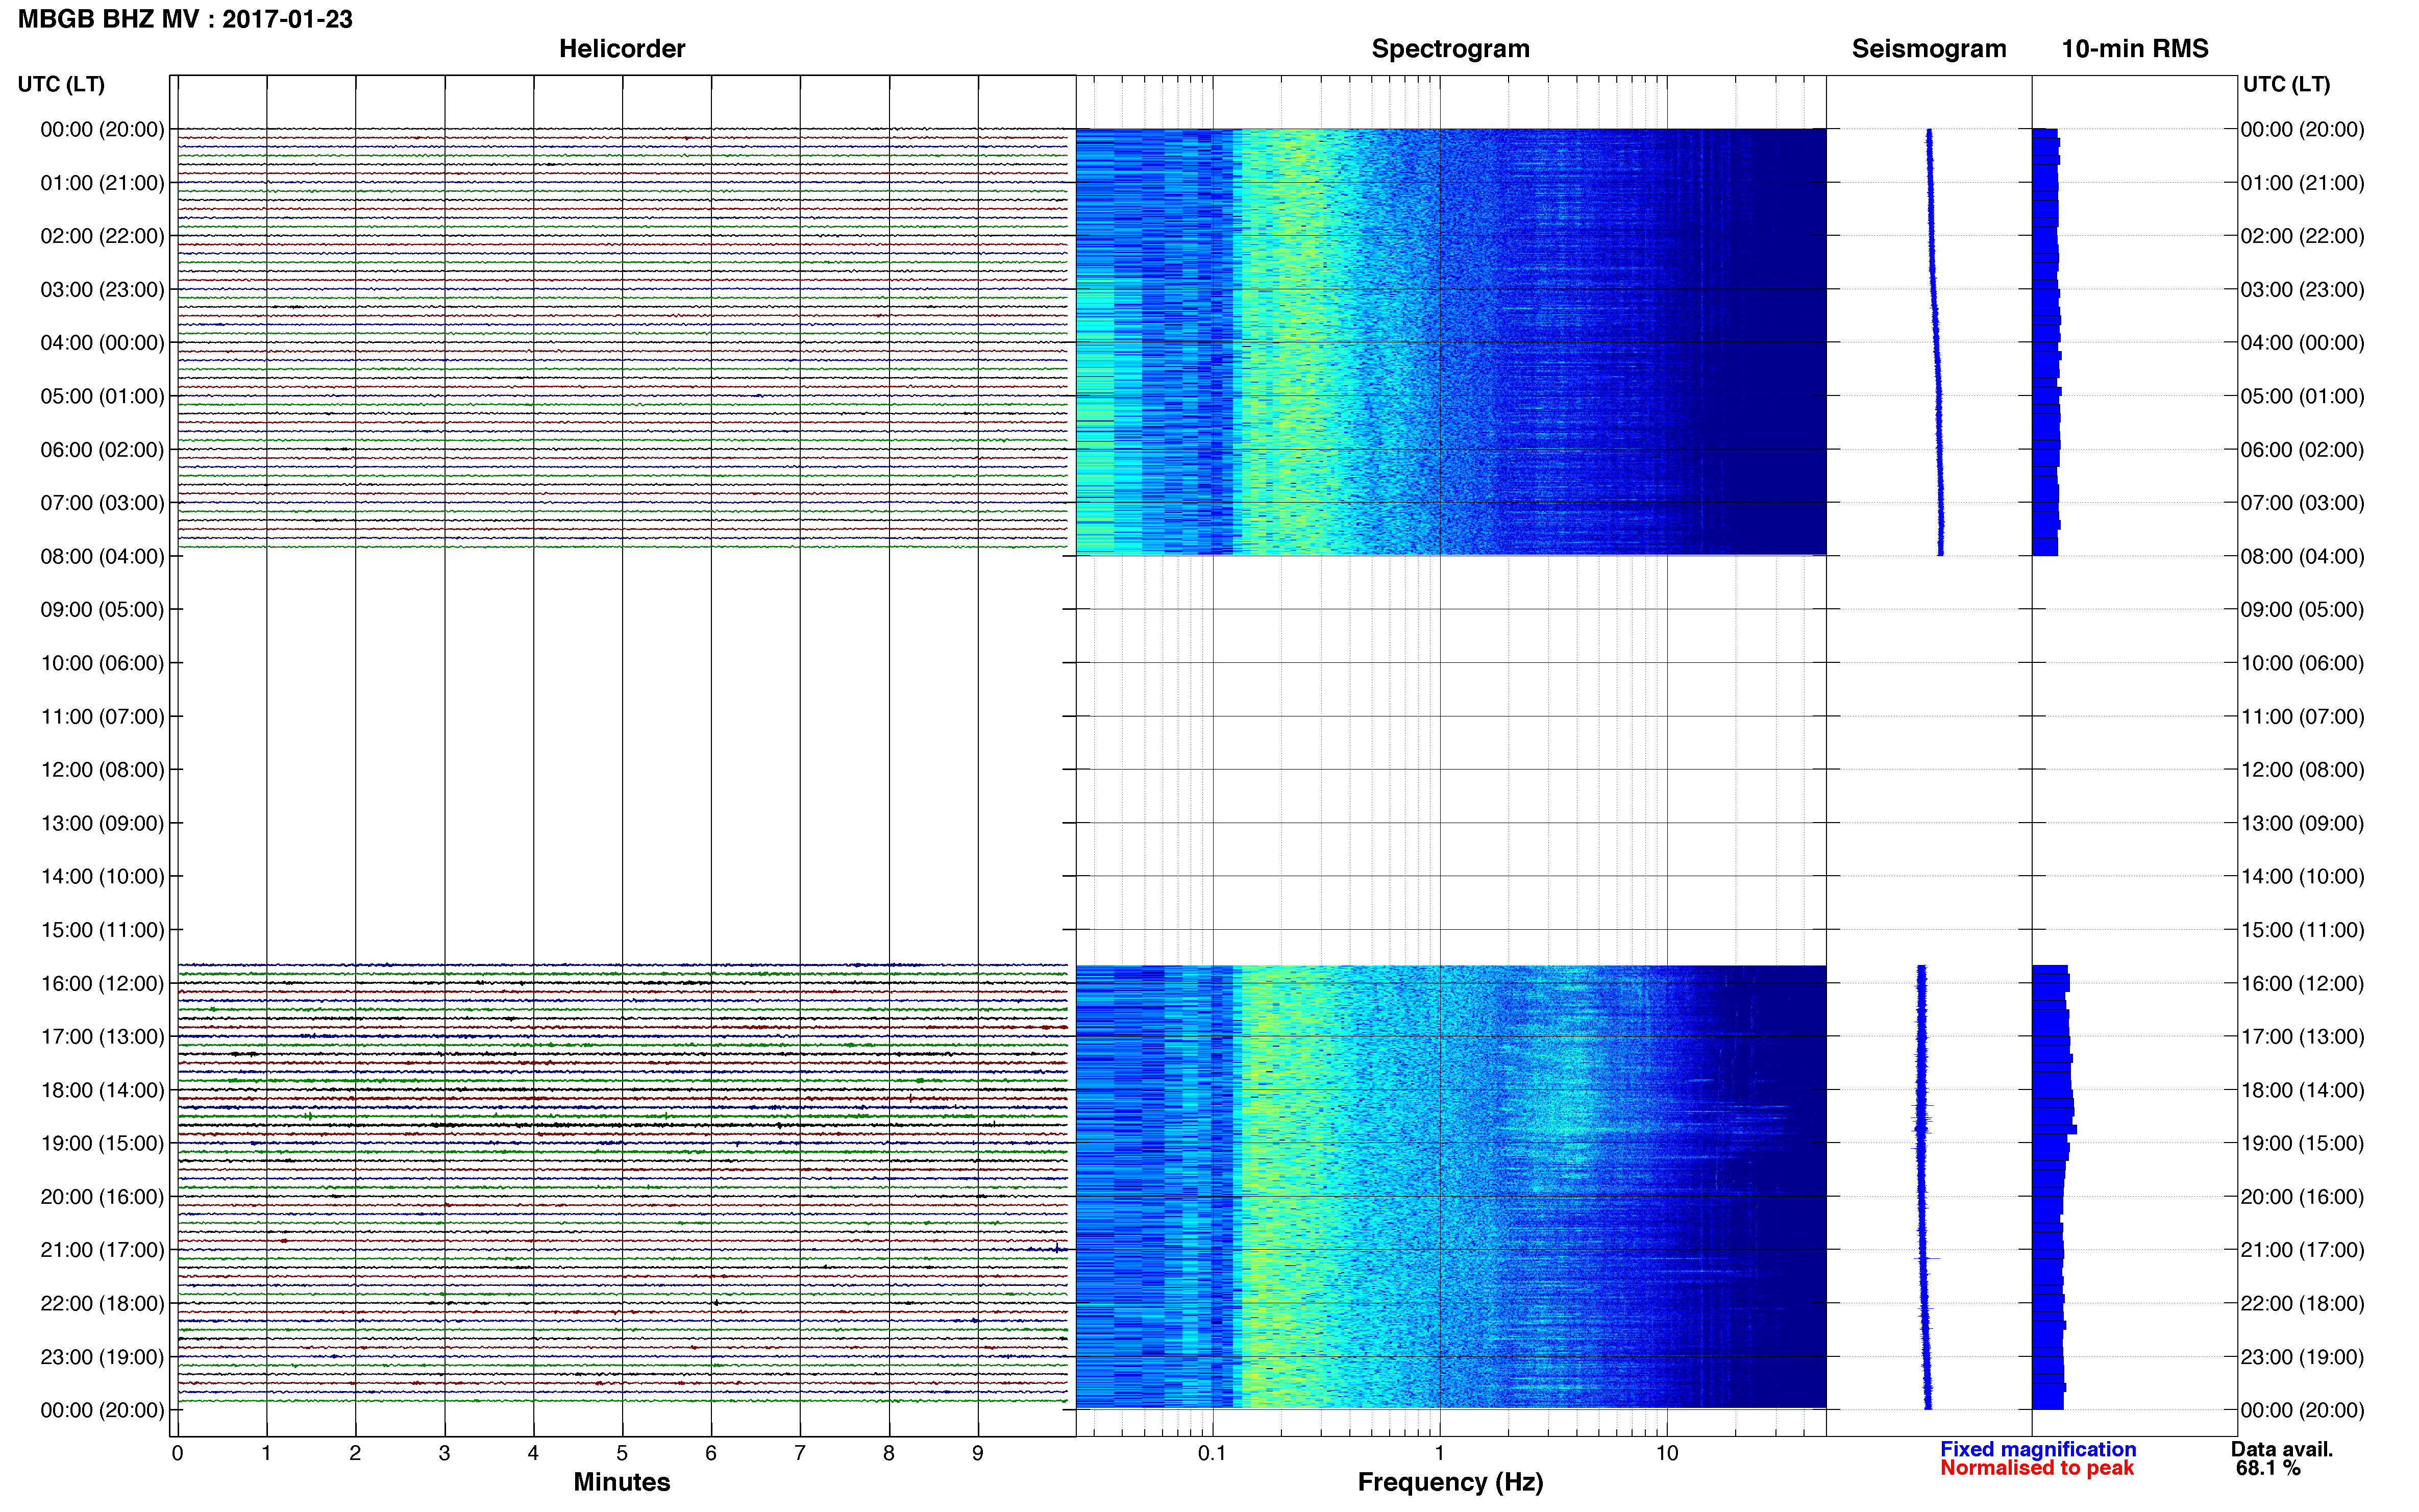Image resolution: width=2419 pixels, height=1512 pixels.
Task: Click the 'Minutes' axis label
Action: (622, 1482)
